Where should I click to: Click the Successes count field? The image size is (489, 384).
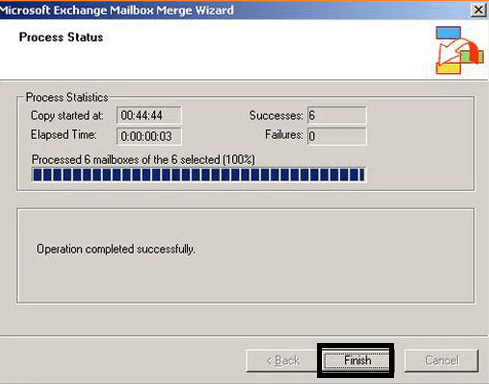click(x=337, y=115)
